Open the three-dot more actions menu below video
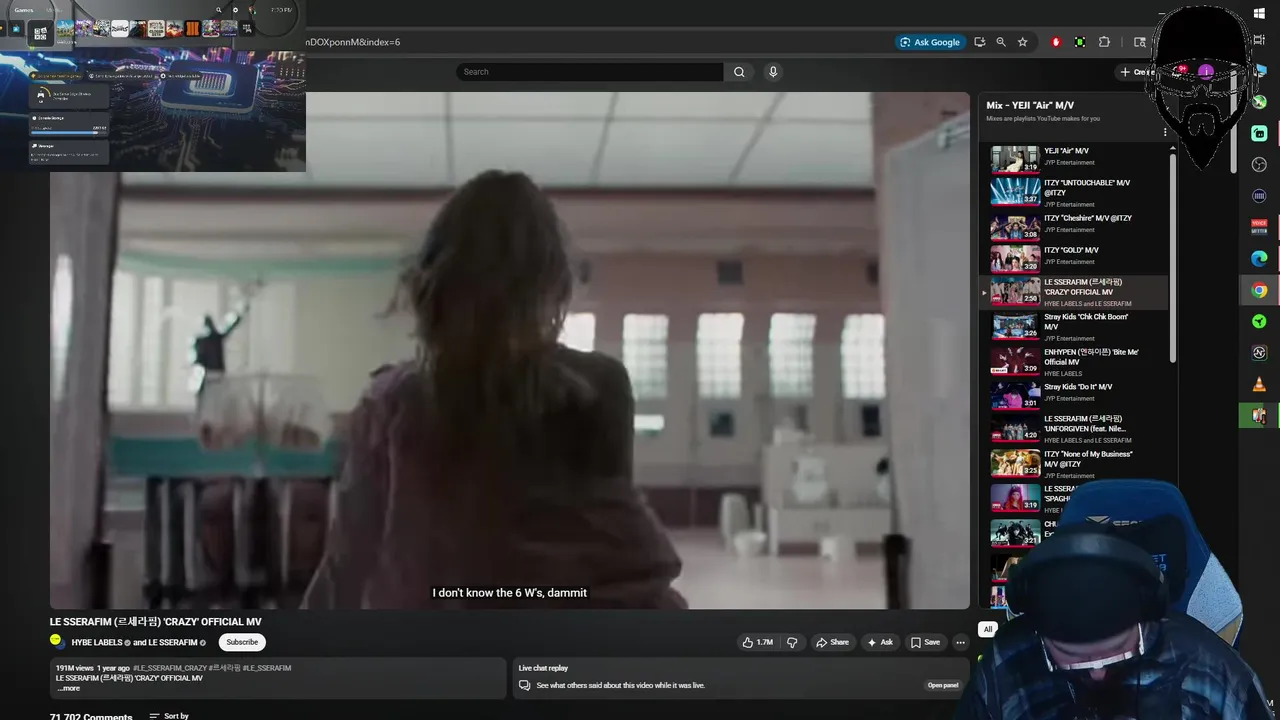The image size is (1280, 720). [960, 642]
